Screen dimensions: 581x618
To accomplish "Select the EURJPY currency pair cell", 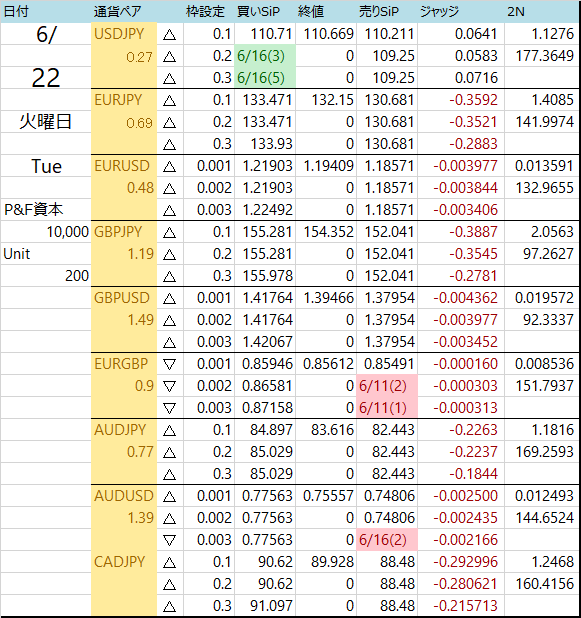I will pos(124,100).
